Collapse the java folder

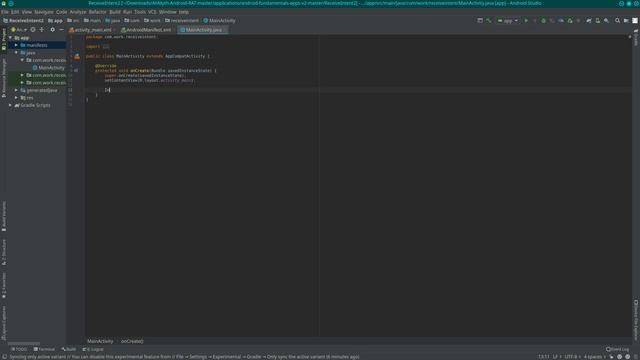coord(16,53)
